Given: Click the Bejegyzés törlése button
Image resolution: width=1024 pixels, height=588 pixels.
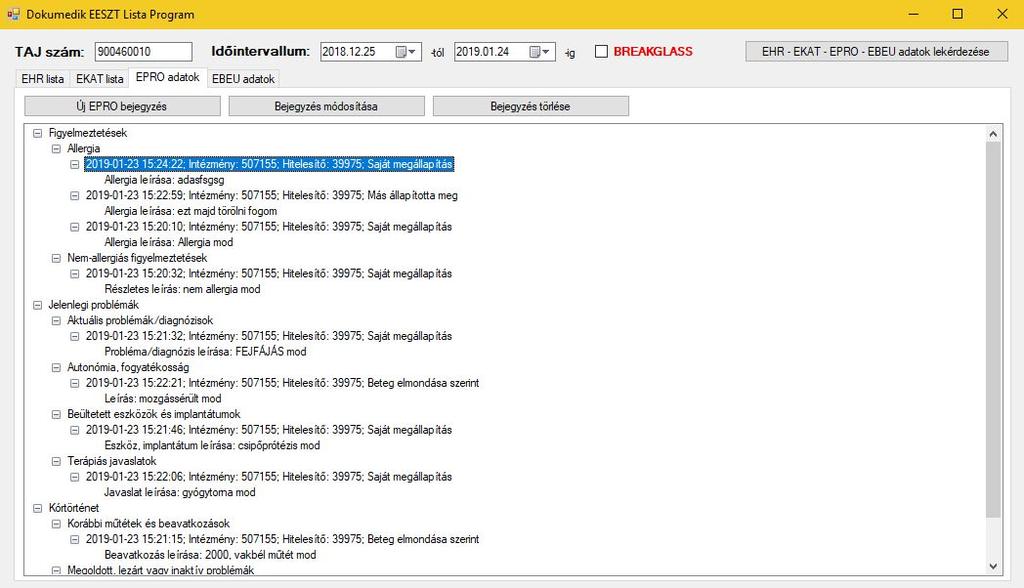Looking at the screenshot, I should [x=530, y=106].
